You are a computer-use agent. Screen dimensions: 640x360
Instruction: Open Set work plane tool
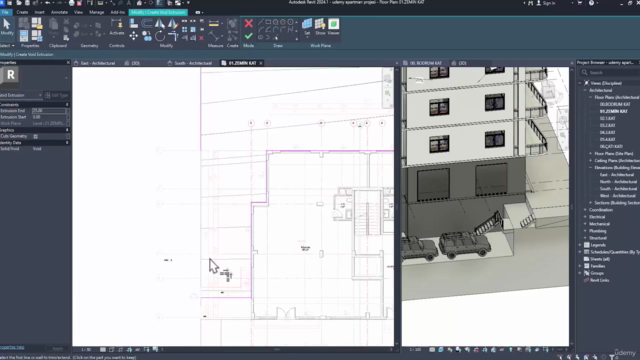click(307, 27)
